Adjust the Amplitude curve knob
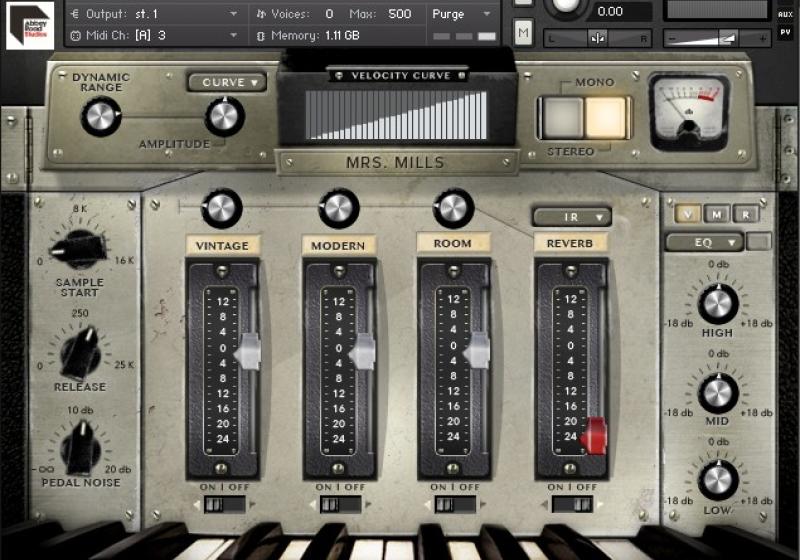 coord(224,117)
